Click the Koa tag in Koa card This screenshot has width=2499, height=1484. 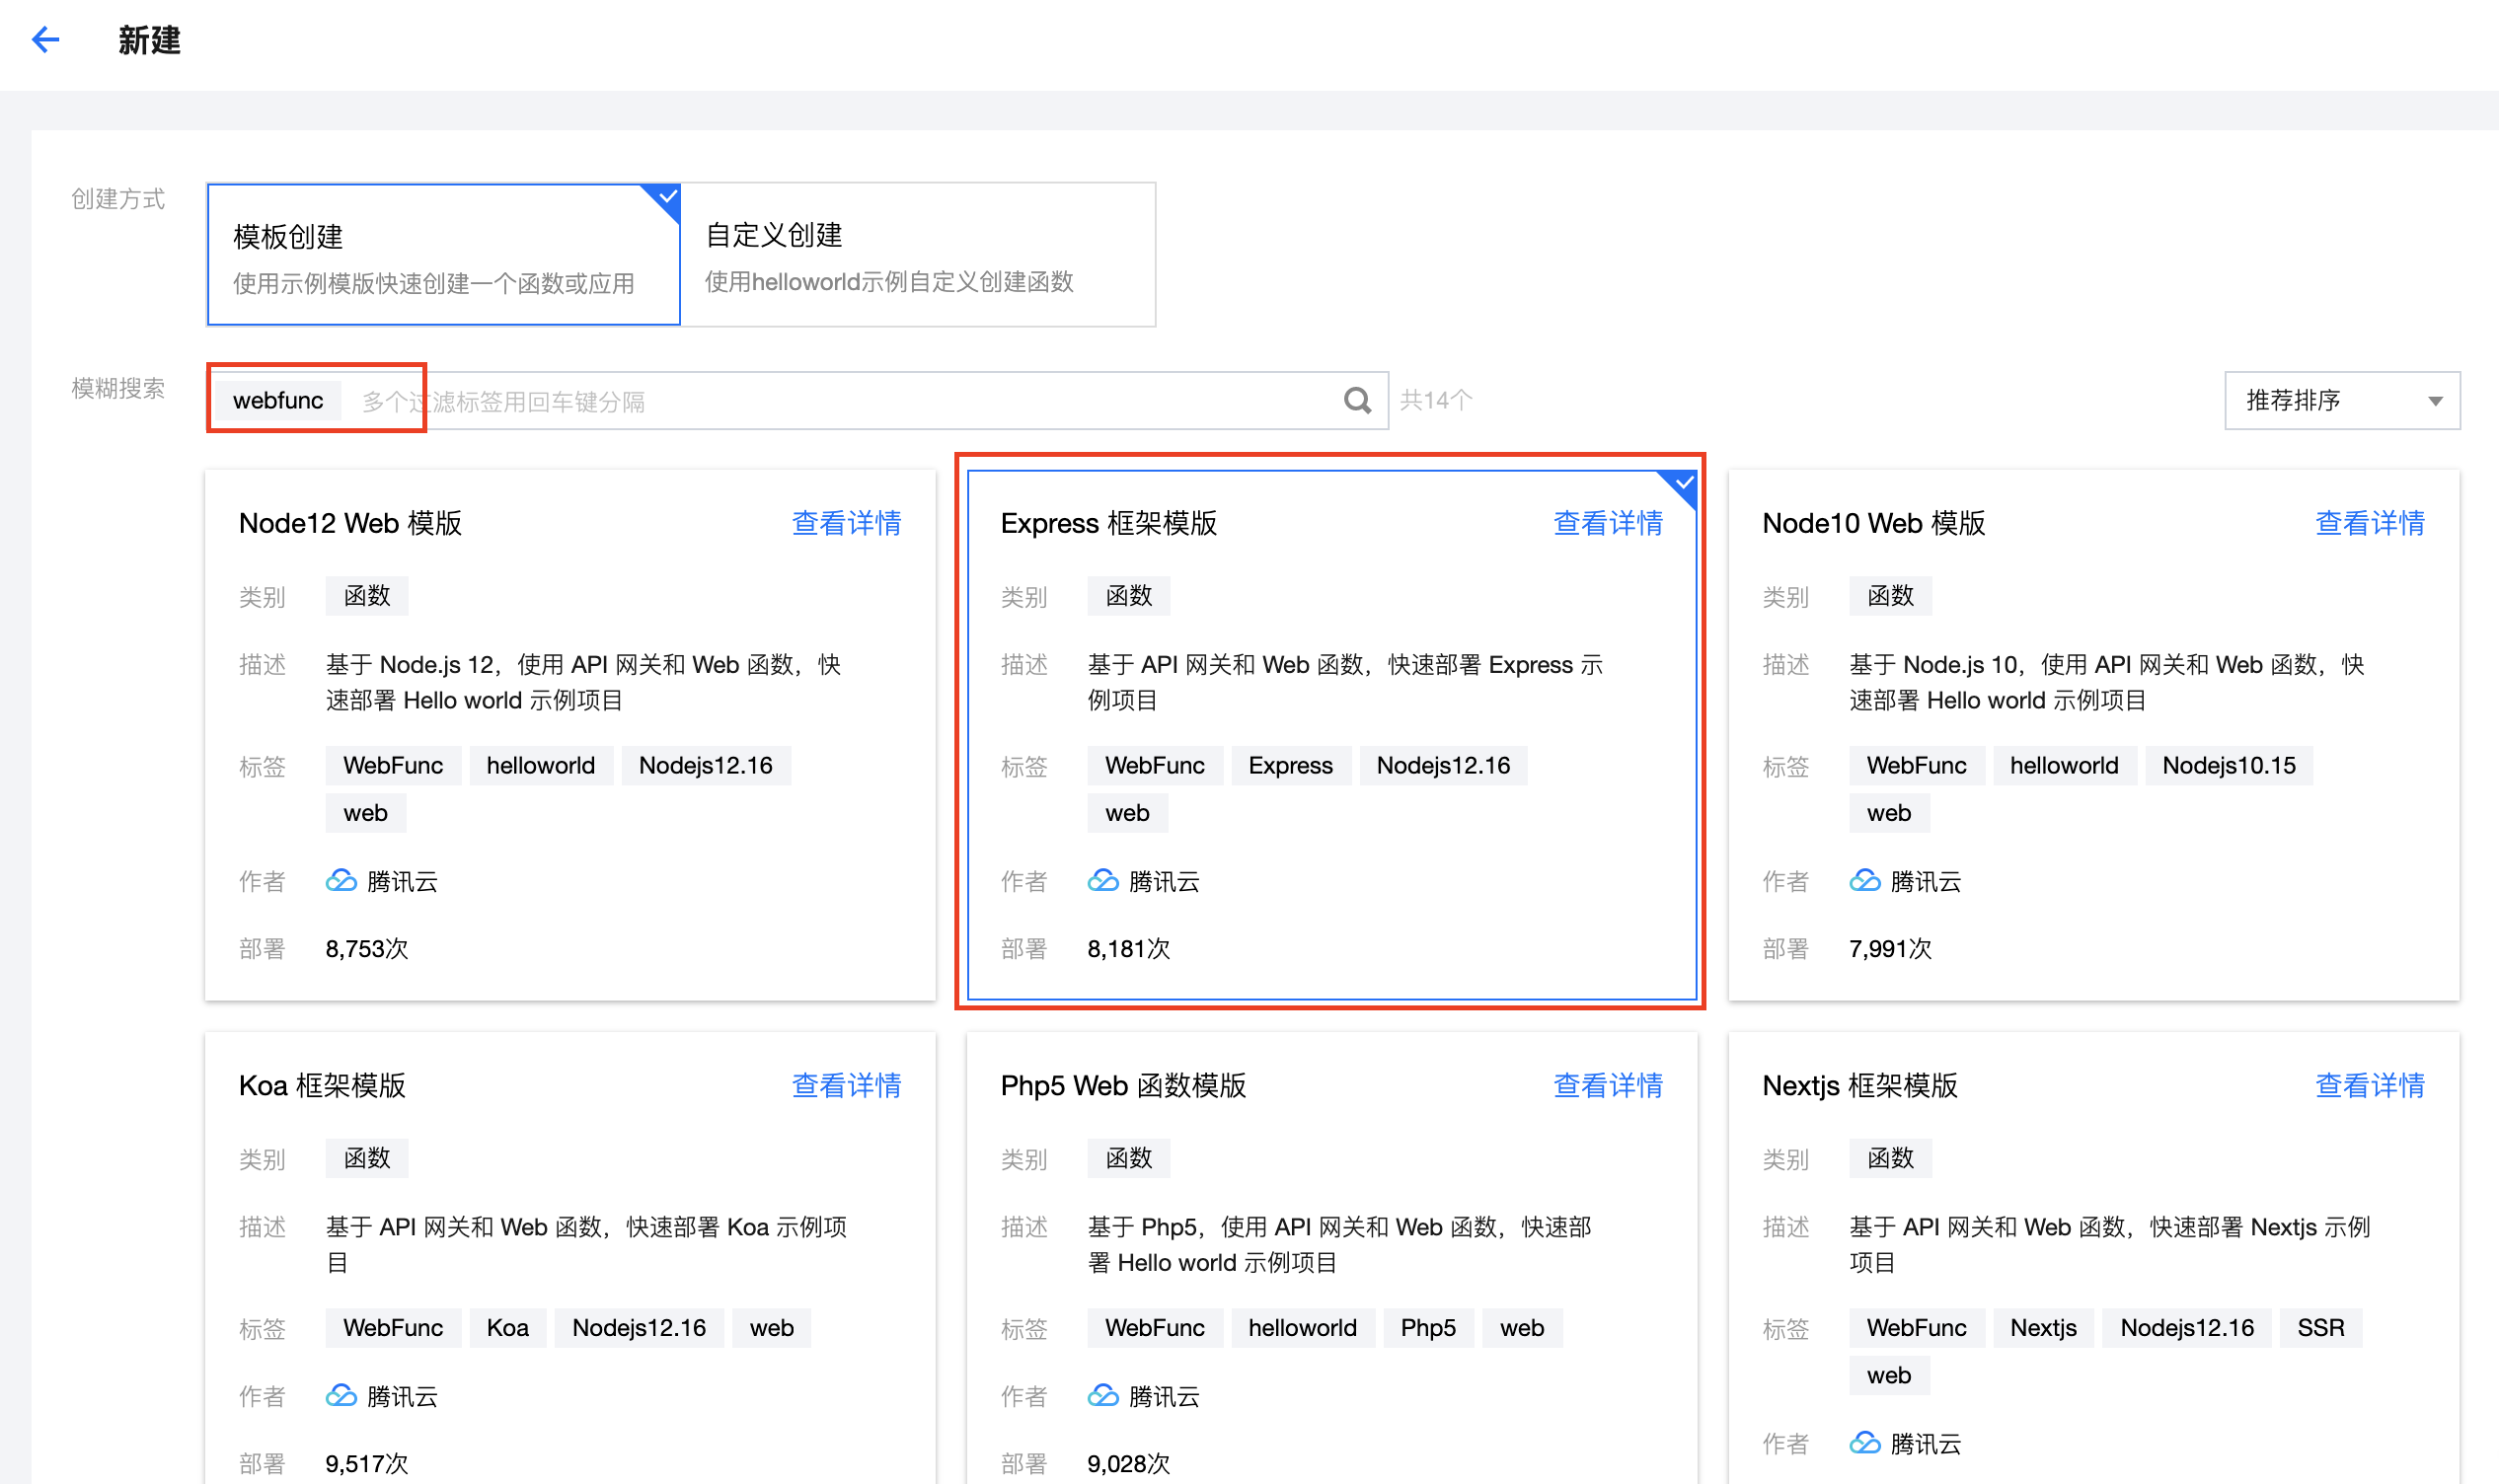click(507, 1328)
